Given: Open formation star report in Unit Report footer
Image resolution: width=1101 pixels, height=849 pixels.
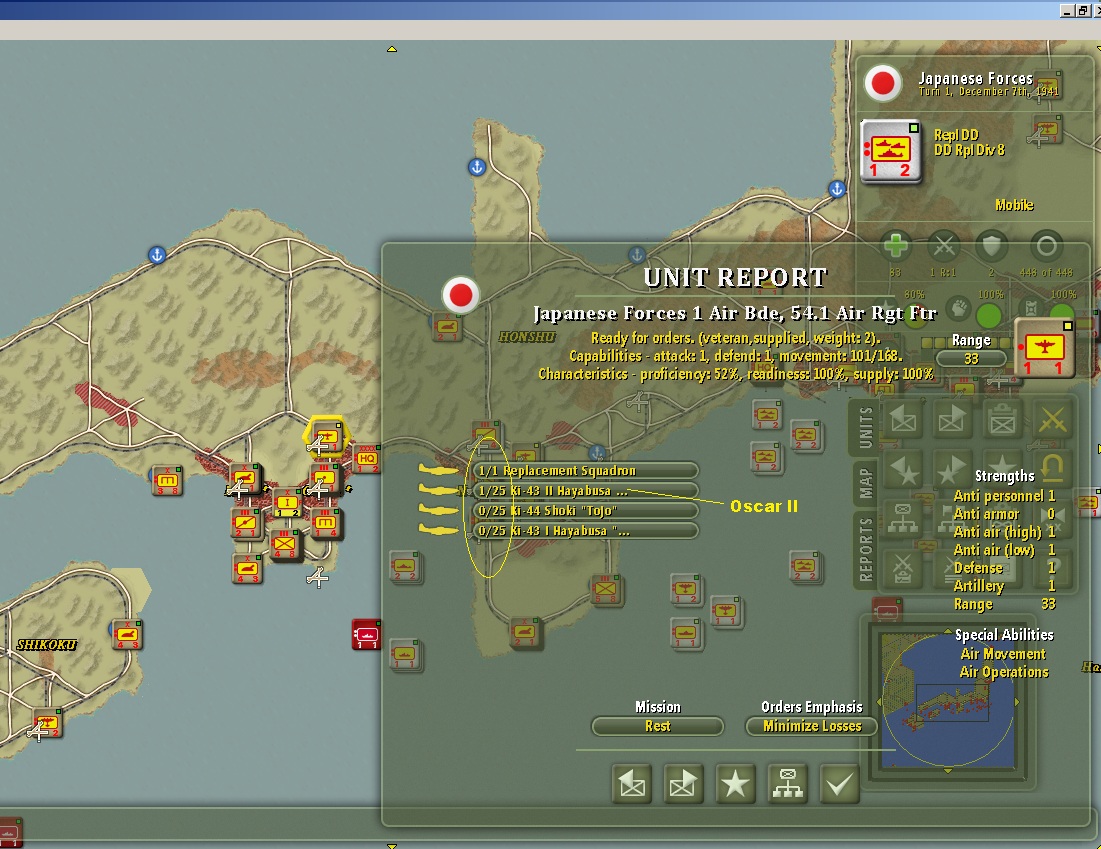Looking at the screenshot, I should coord(735,784).
